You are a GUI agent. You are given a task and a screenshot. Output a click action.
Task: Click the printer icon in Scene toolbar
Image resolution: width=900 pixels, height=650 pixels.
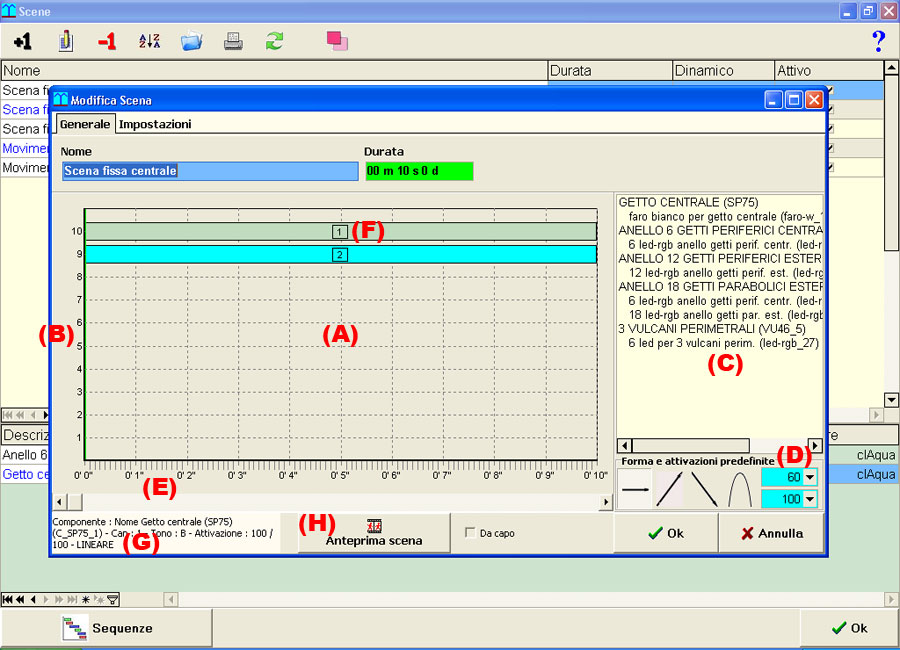point(233,41)
